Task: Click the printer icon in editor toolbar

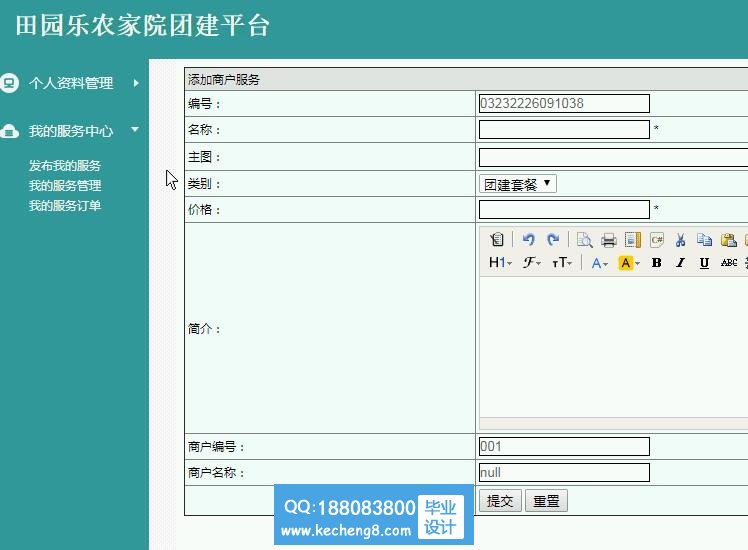Action: tap(609, 239)
